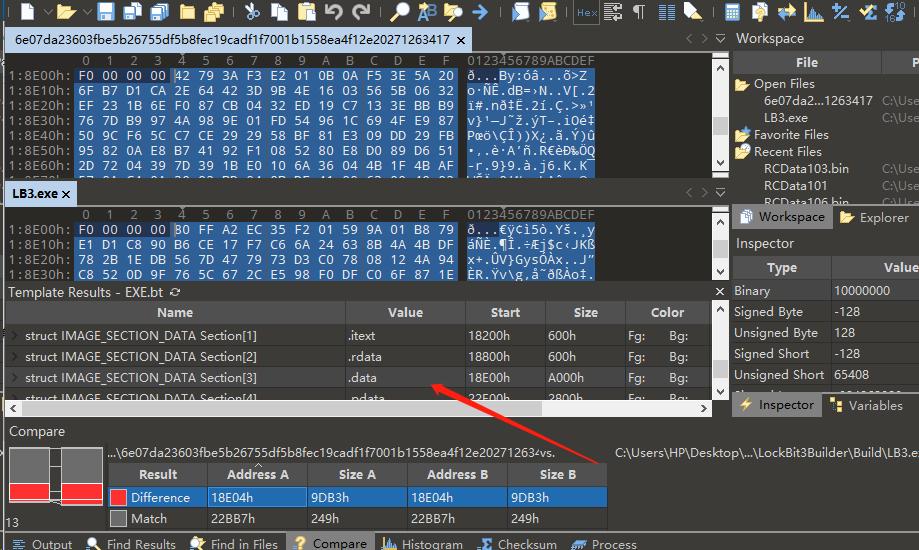Run a template with the yellow scroll icon

tap(547, 11)
